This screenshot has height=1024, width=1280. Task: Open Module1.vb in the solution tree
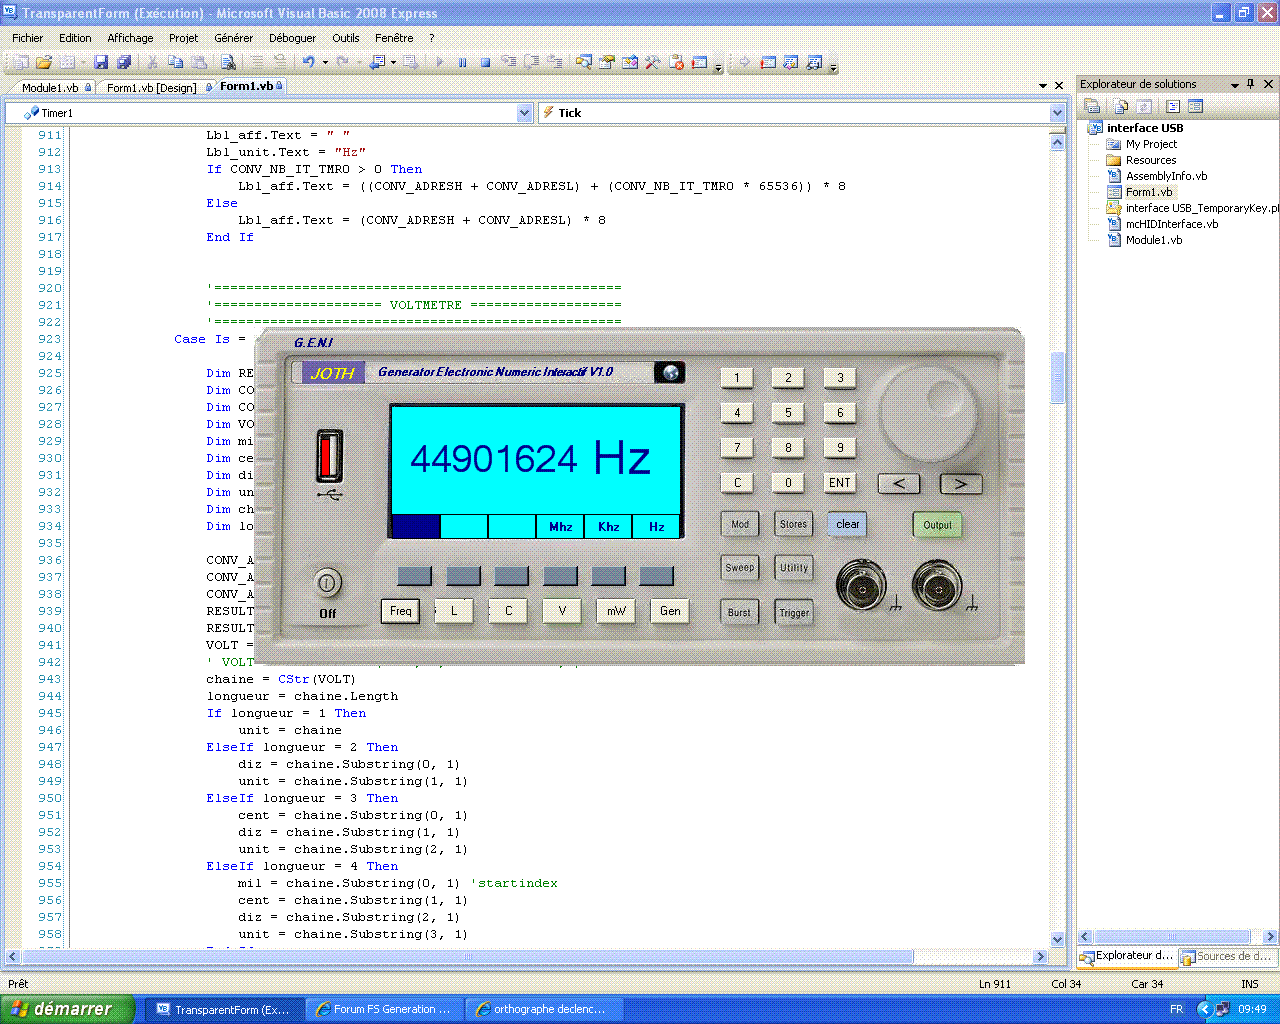tap(1153, 240)
